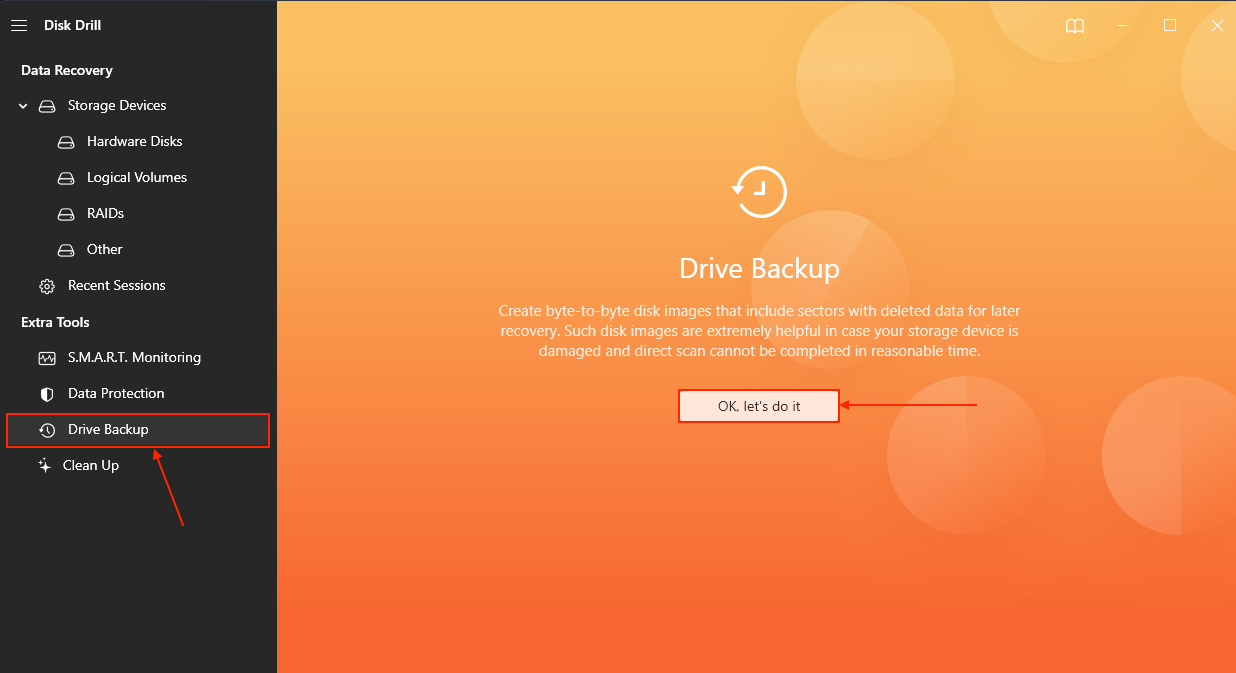The width and height of the screenshot is (1236, 673).
Task: Collapse the Storage Devices chevron
Action: click(23, 106)
